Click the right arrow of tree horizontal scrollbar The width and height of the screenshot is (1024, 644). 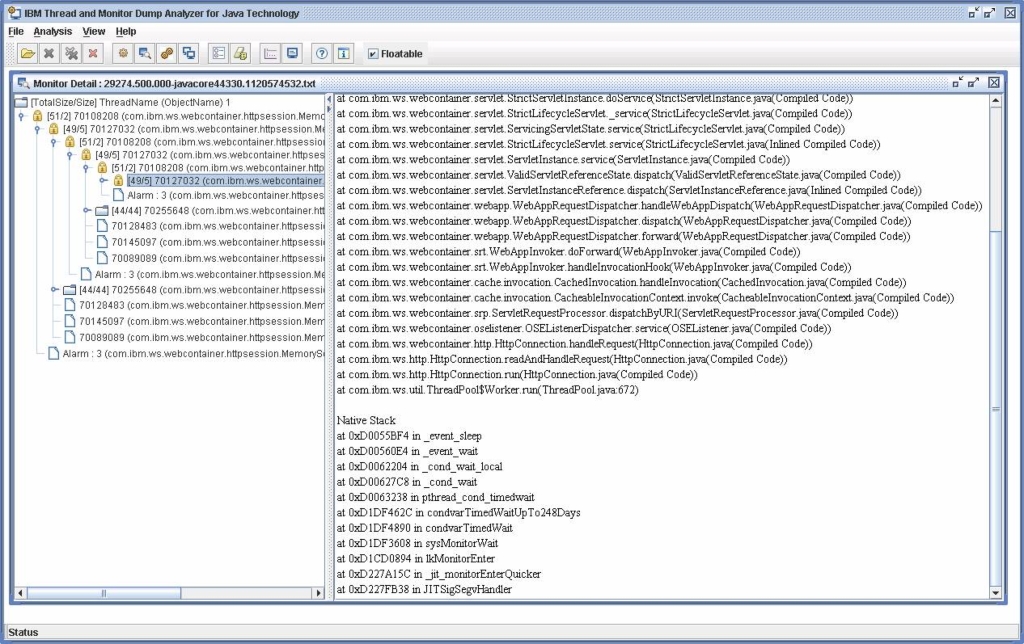point(319,593)
